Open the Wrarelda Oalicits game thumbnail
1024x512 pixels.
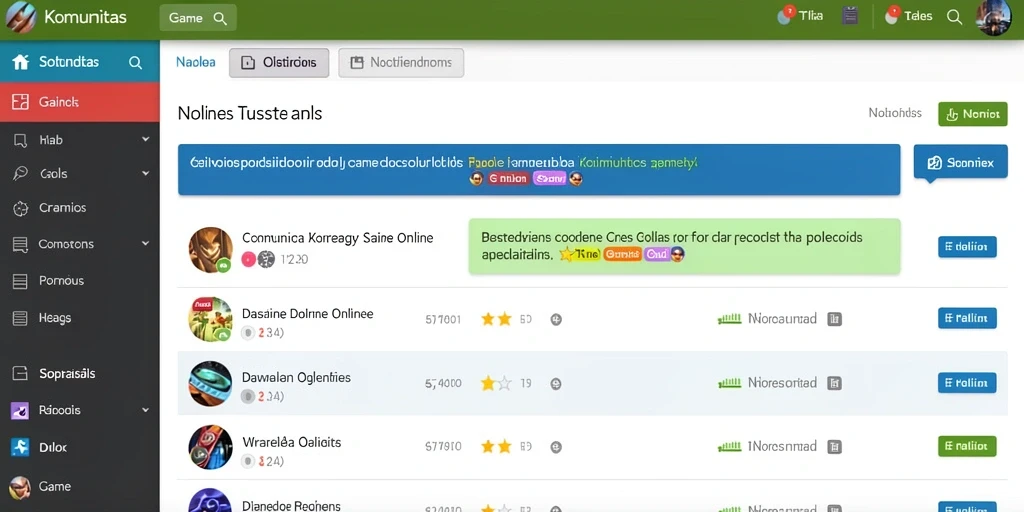pos(210,447)
